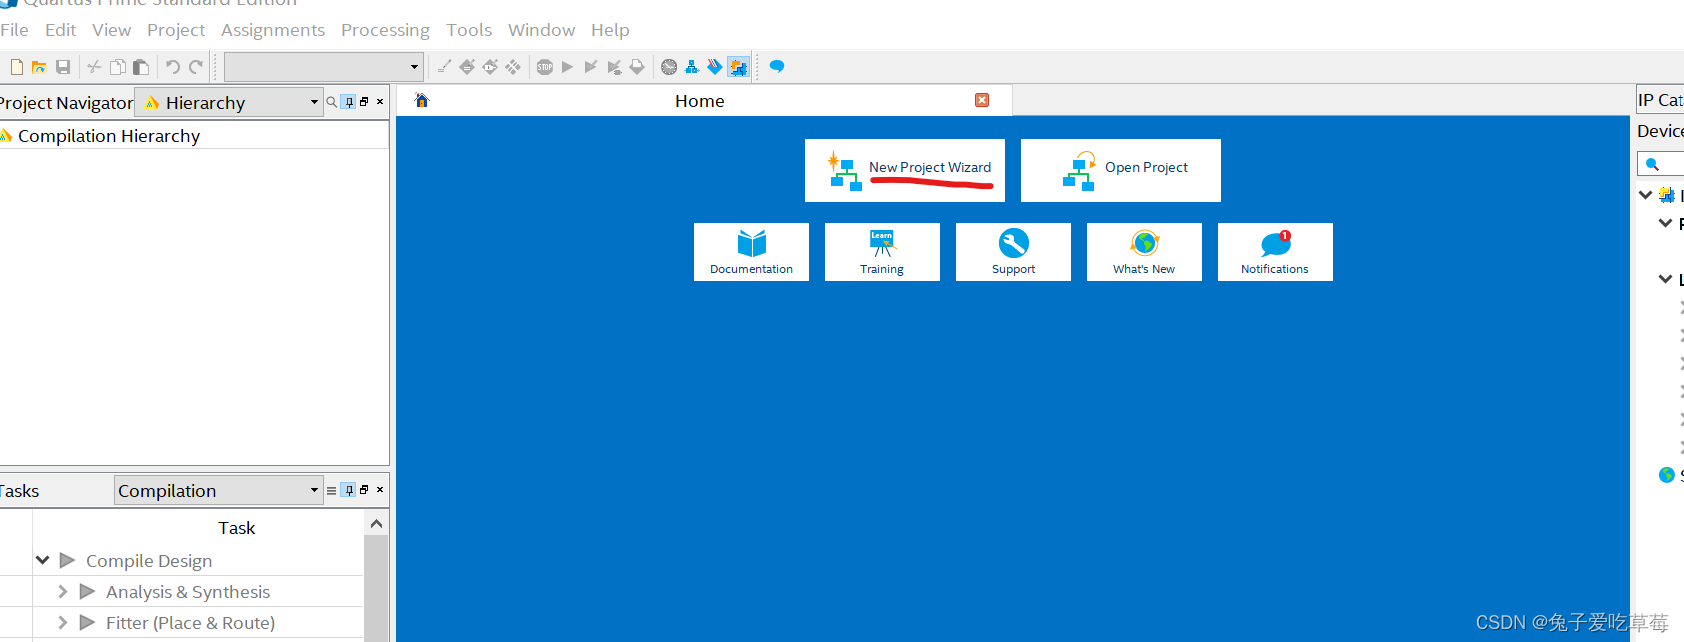Click the Tasks panel list menu icon
The height and width of the screenshot is (642, 1684).
332,490
